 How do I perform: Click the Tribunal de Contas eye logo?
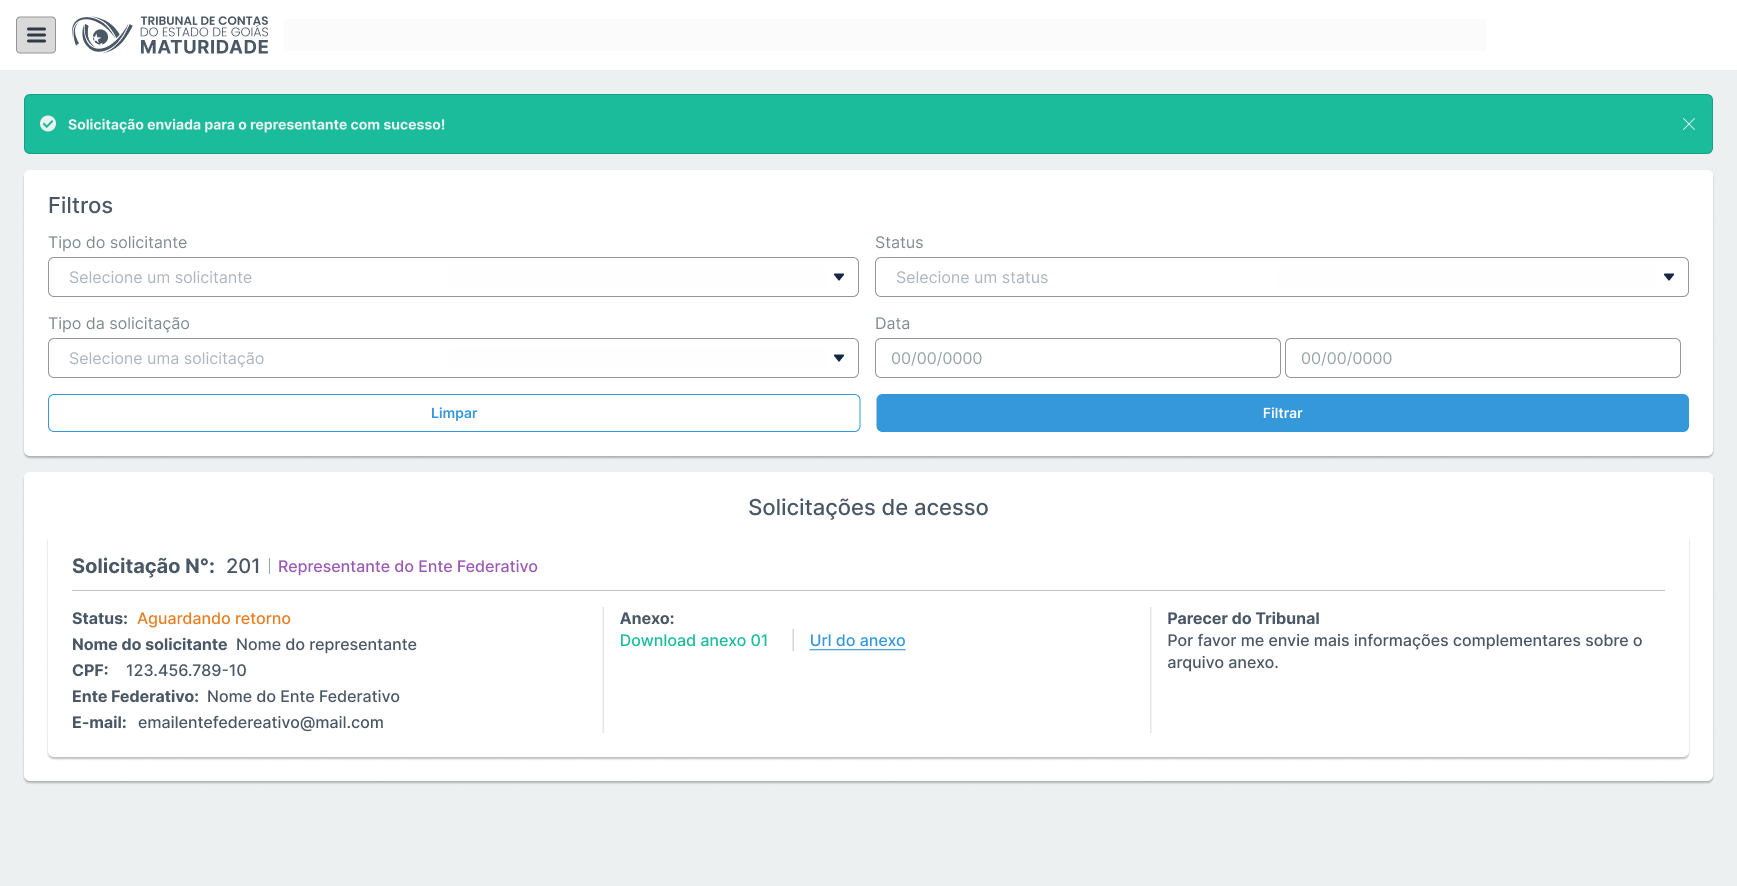click(x=101, y=35)
